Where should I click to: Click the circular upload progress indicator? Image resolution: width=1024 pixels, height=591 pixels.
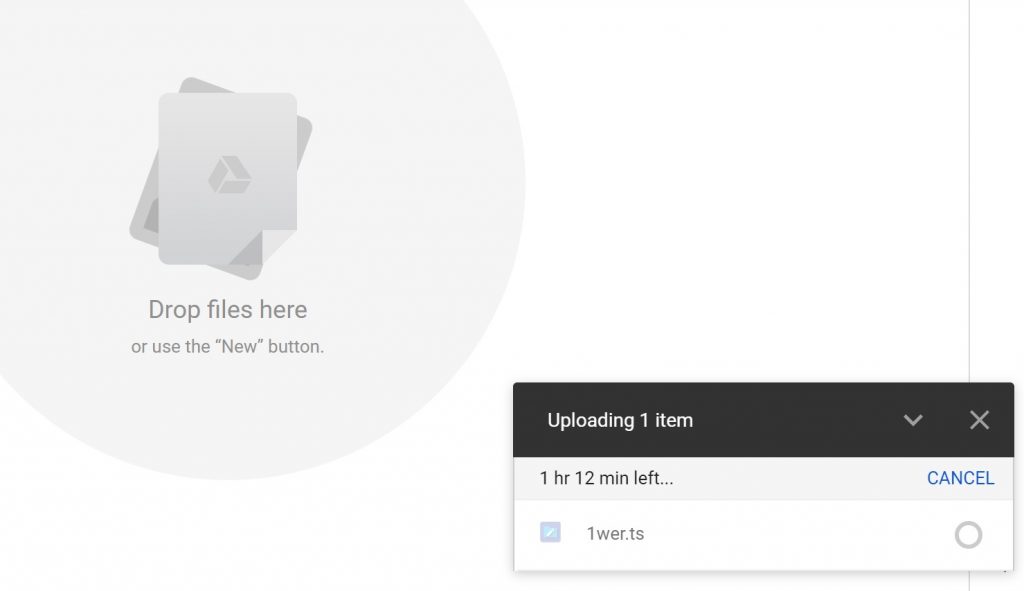click(x=968, y=535)
